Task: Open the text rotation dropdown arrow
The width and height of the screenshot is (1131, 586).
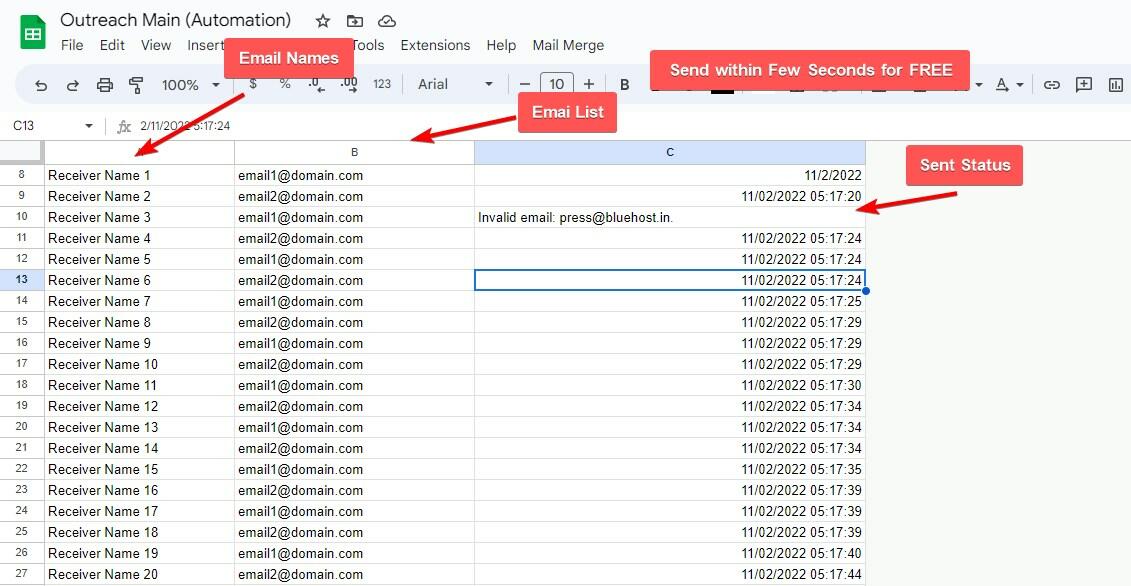Action: coord(1020,85)
